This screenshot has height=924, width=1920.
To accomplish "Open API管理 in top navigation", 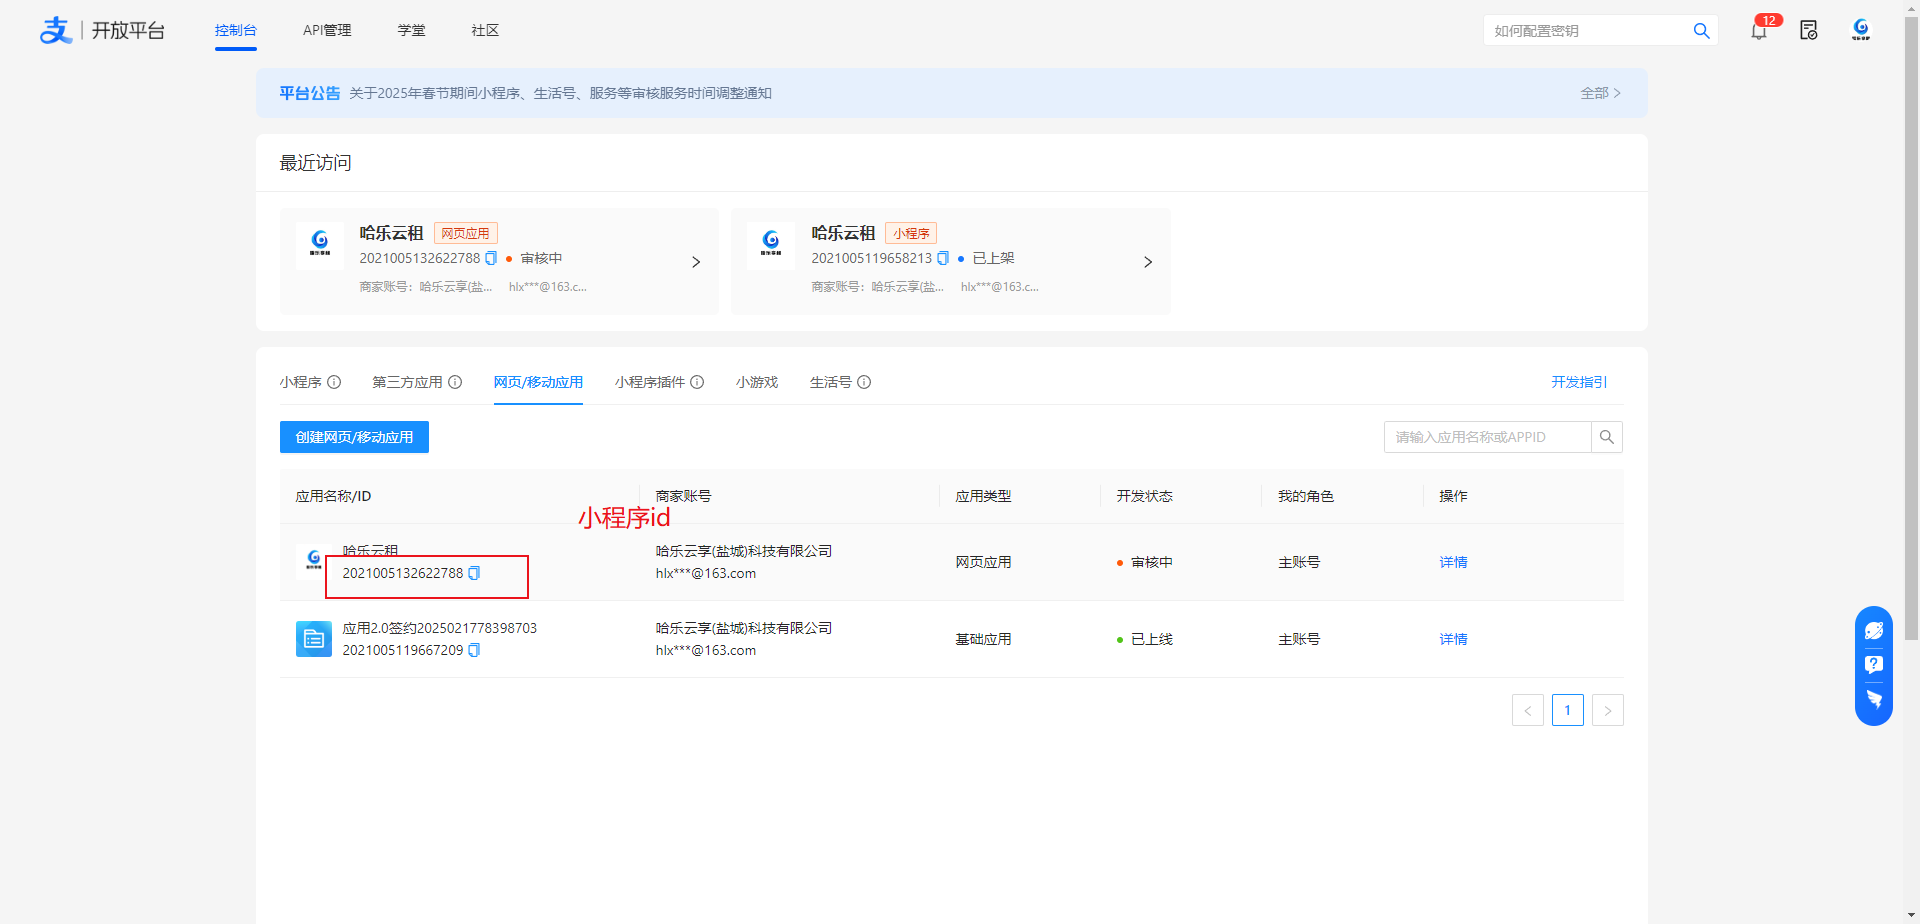I will point(327,30).
